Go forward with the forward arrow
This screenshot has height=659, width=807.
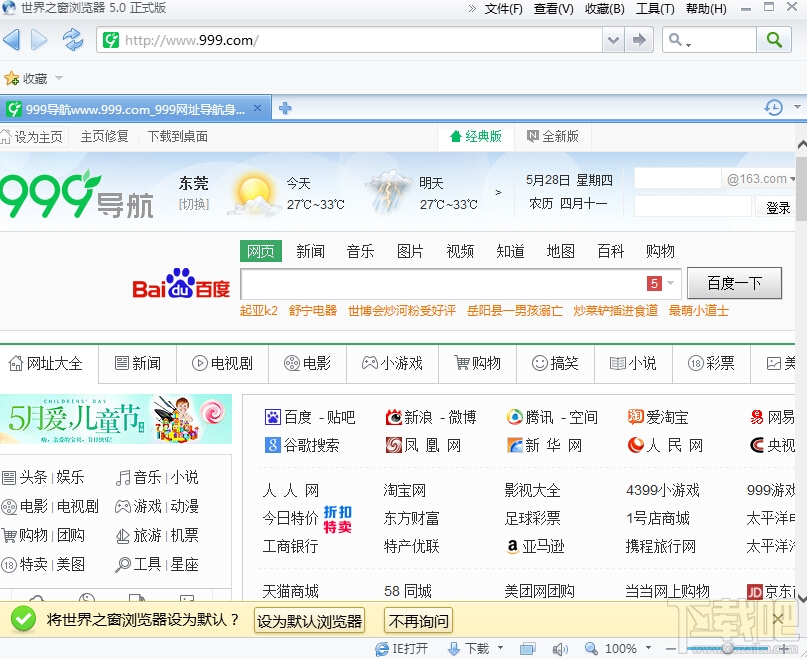coord(39,40)
